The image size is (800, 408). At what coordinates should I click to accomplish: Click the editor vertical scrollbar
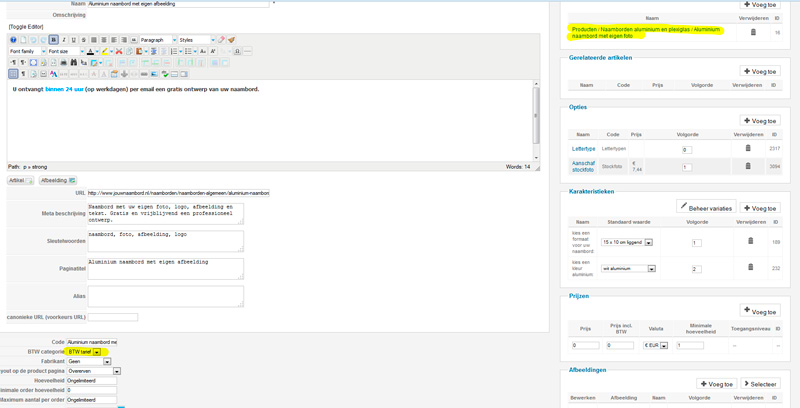(536, 120)
